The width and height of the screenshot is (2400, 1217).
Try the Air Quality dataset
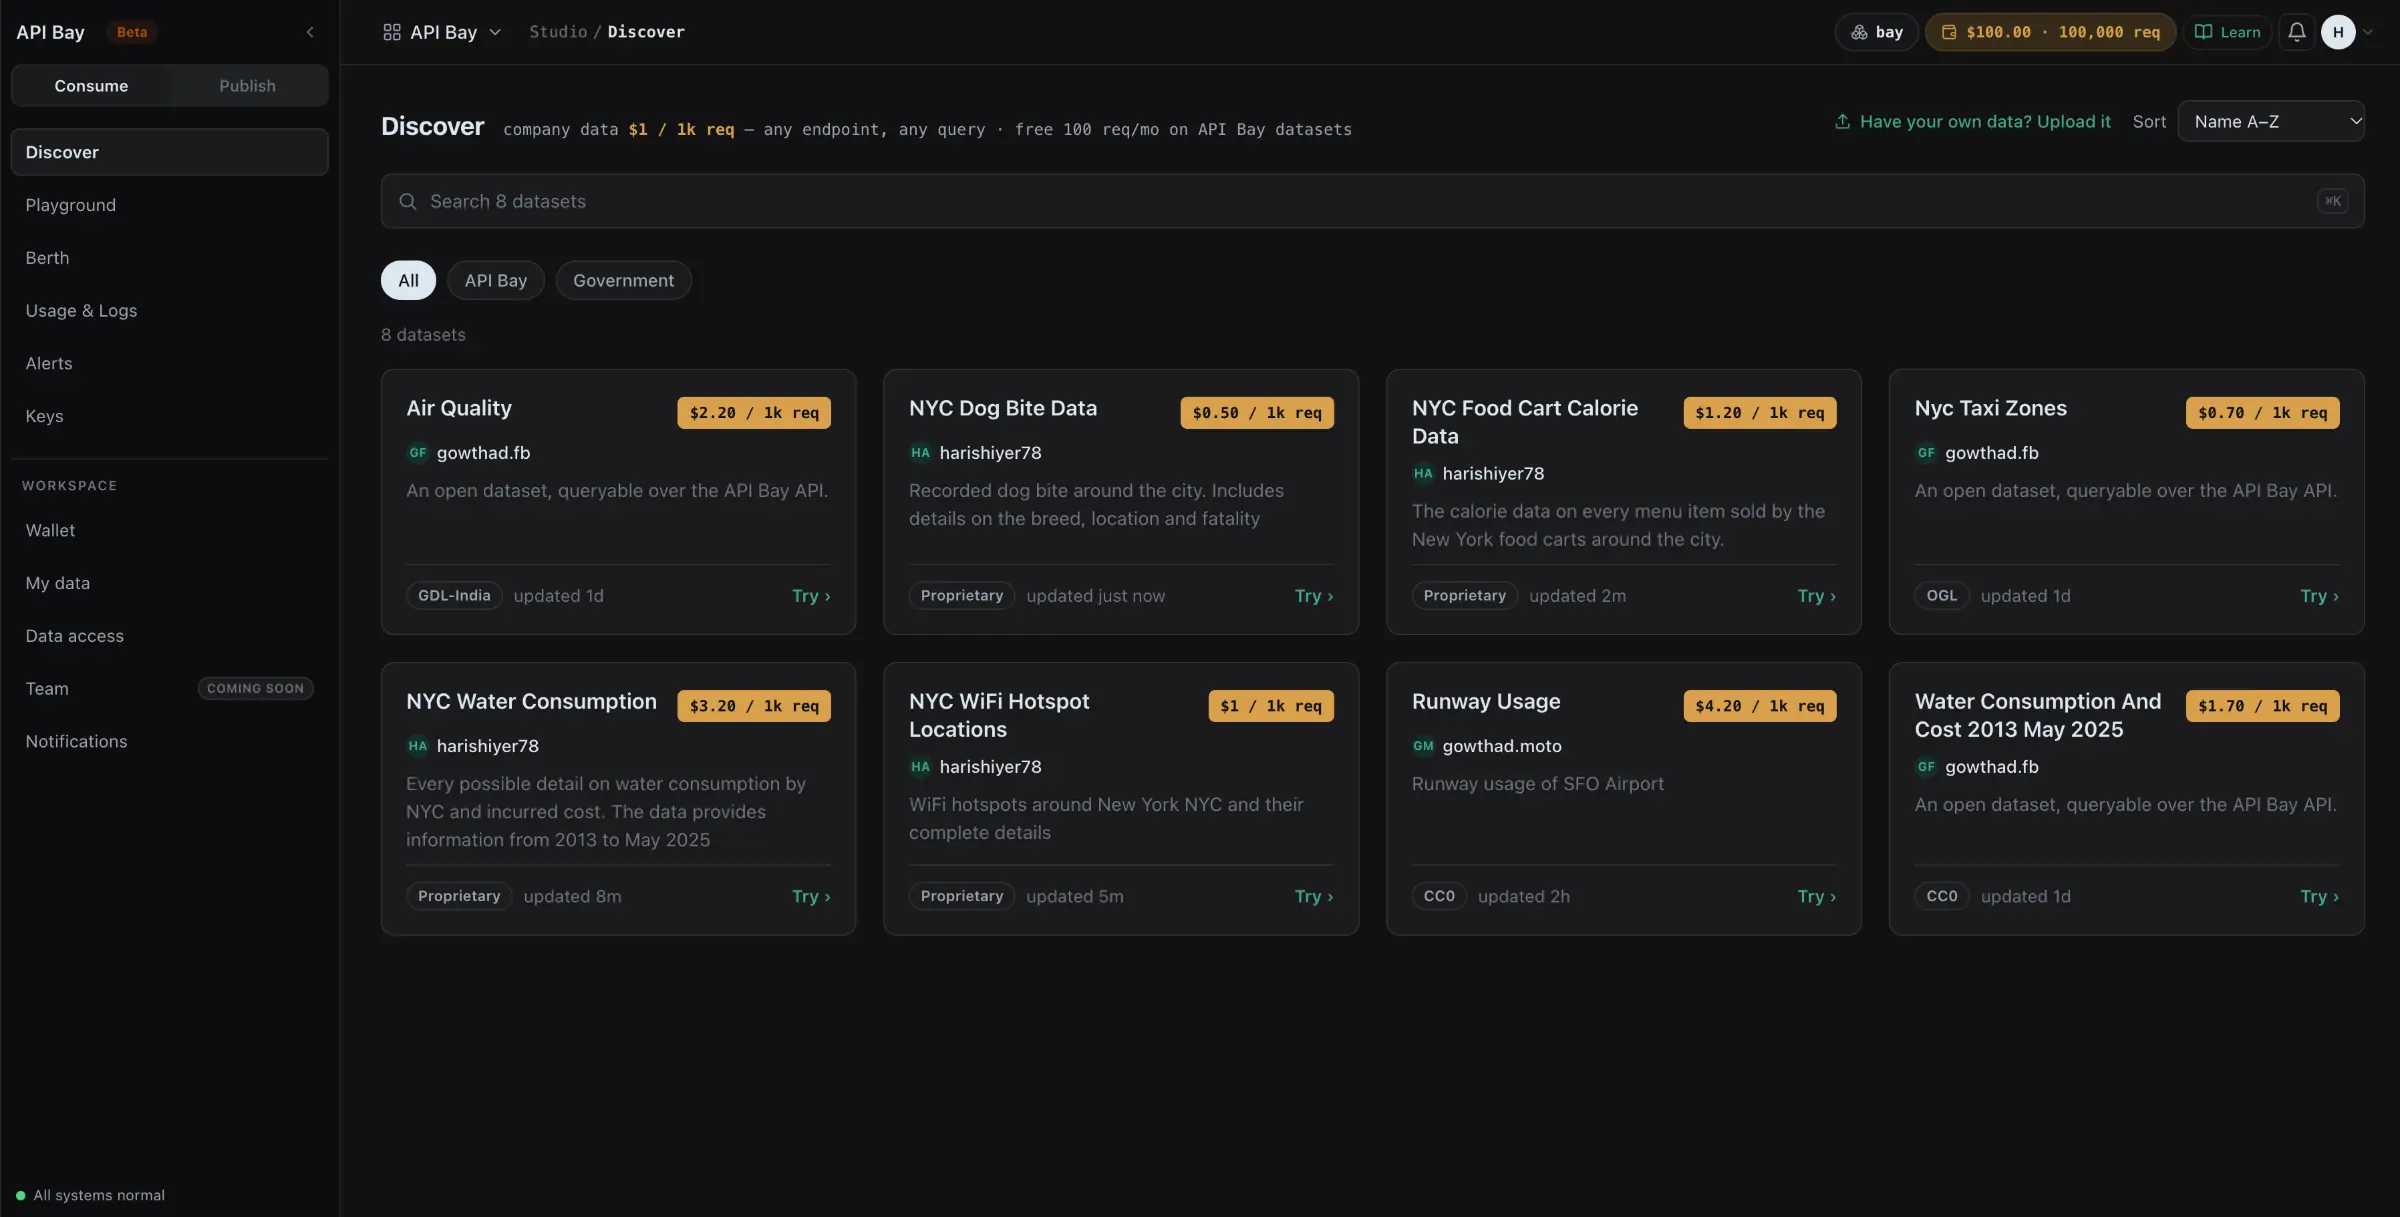coord(811,596)
